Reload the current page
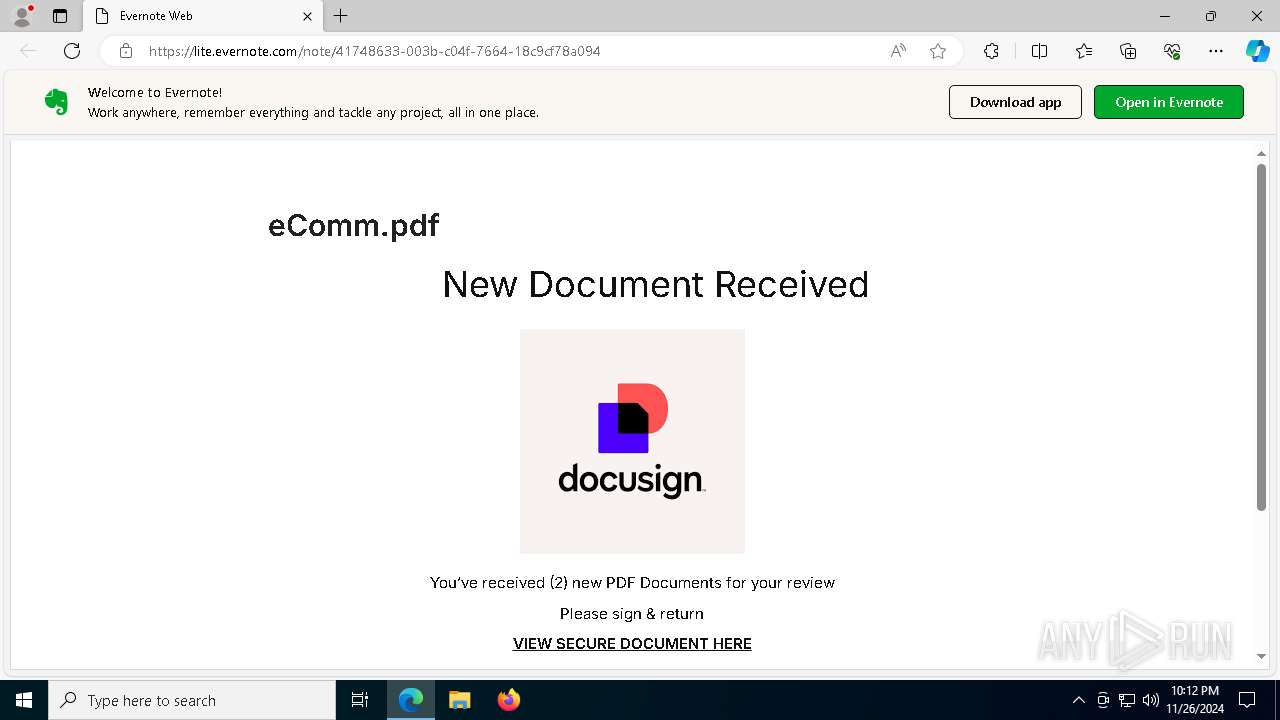This screenshot has width=1280, height=720. pyautogui.click(x=72, y=51)
